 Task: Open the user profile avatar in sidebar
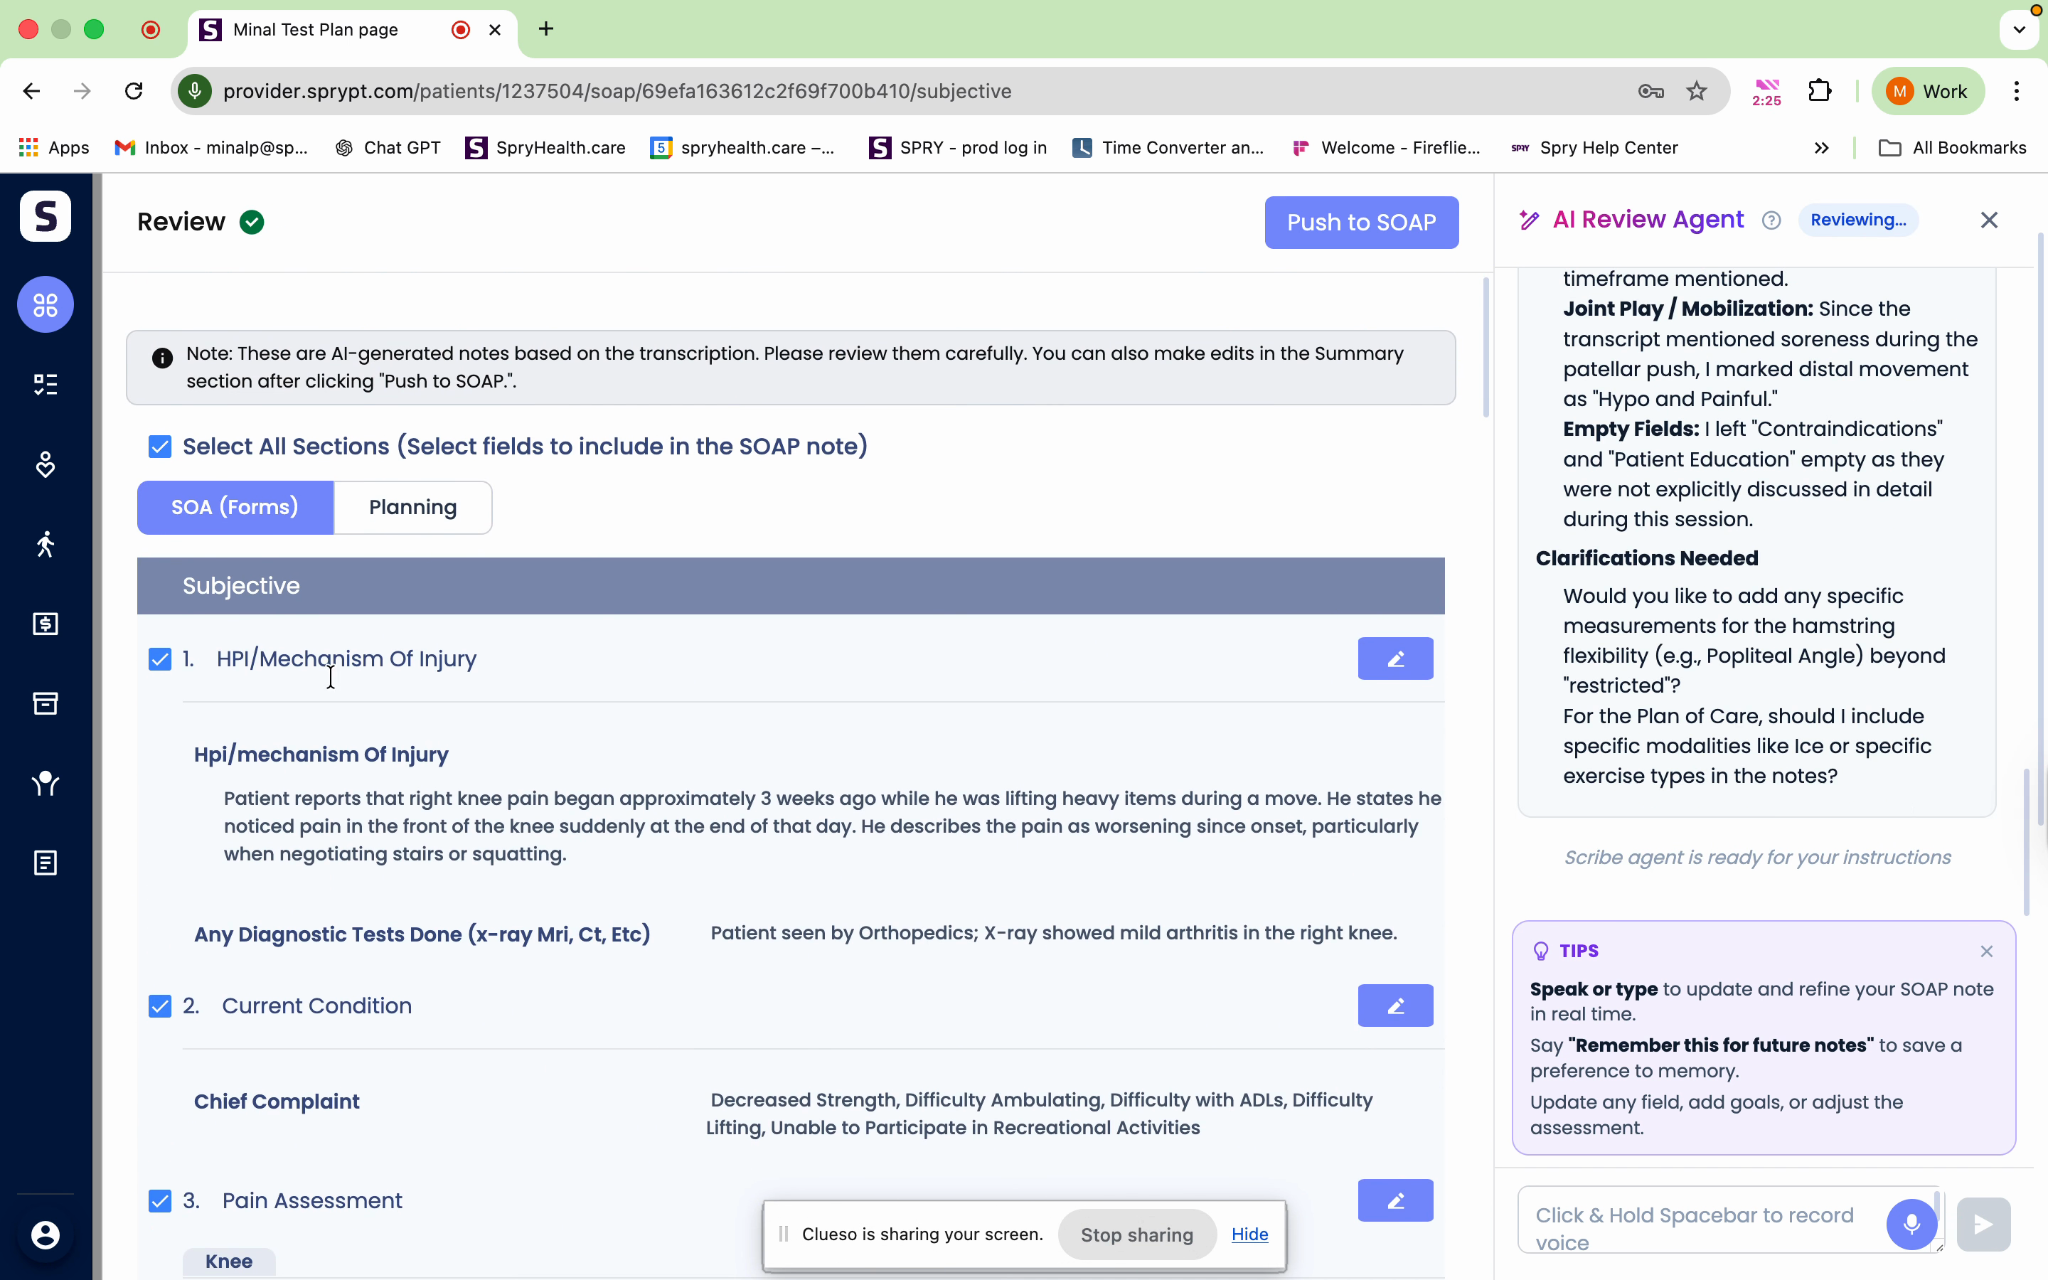[45, 1235]
